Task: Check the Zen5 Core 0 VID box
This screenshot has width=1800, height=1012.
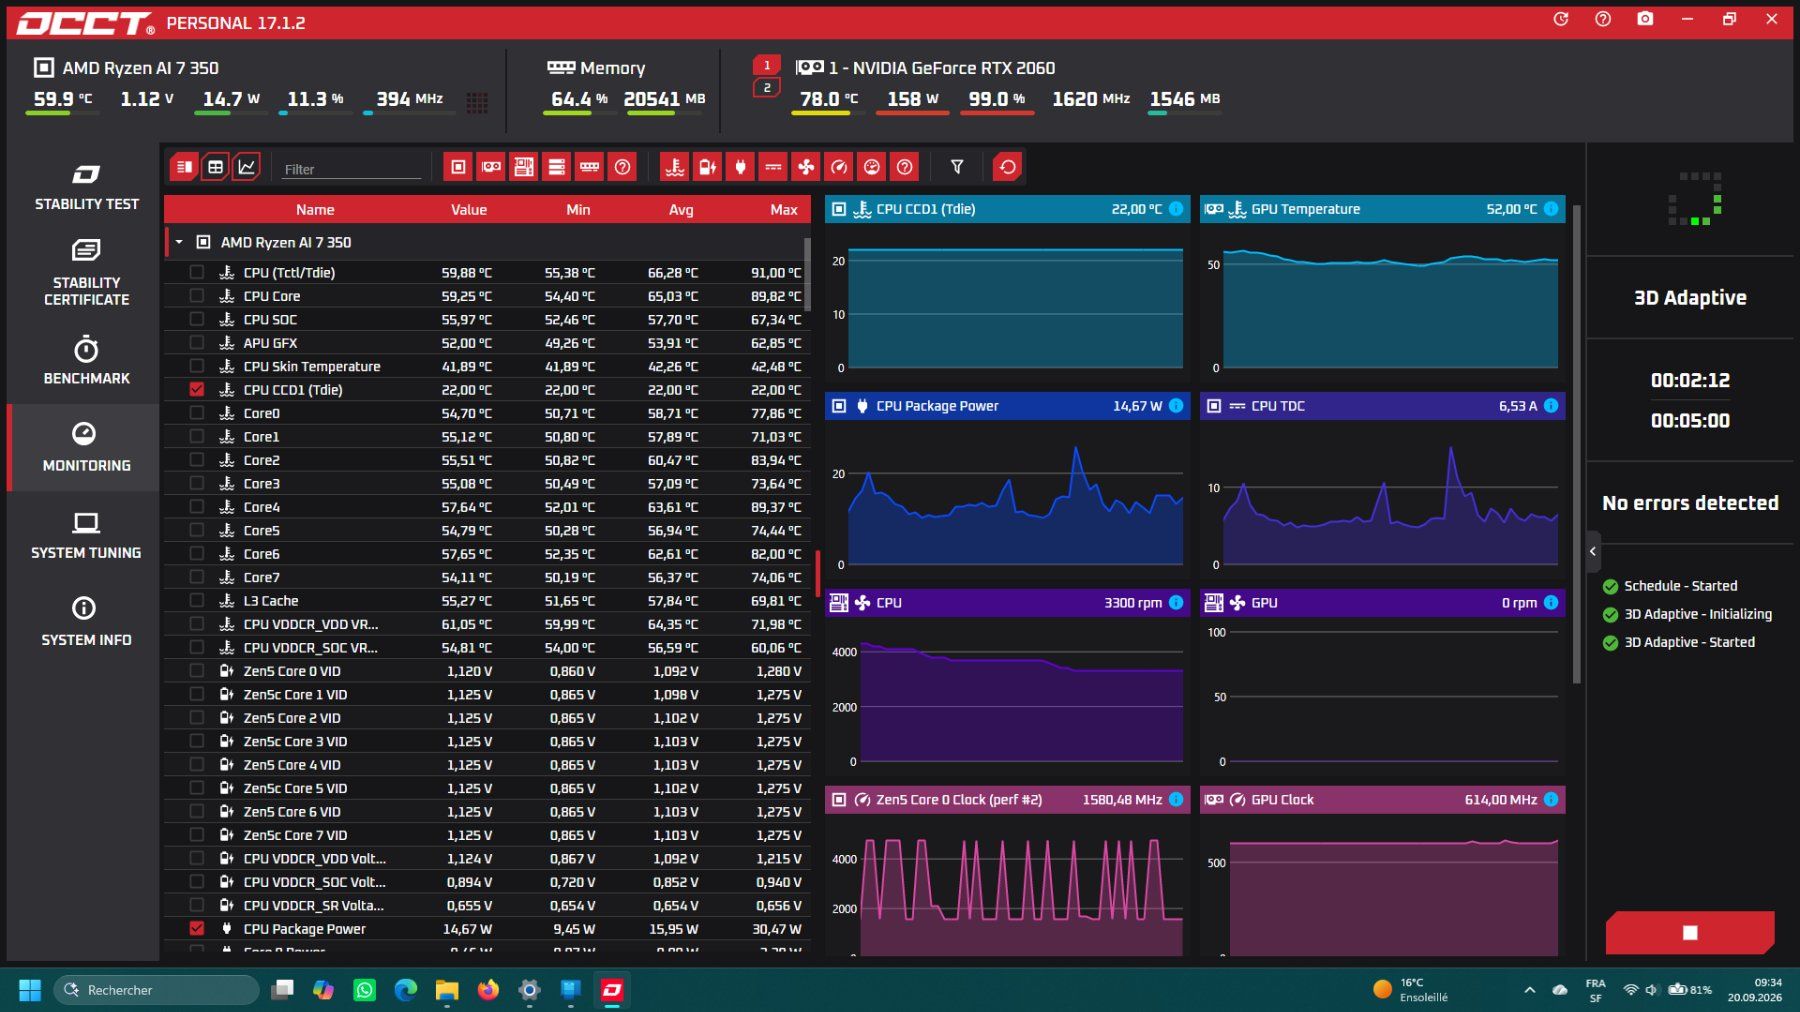Action: coord(197,671)
